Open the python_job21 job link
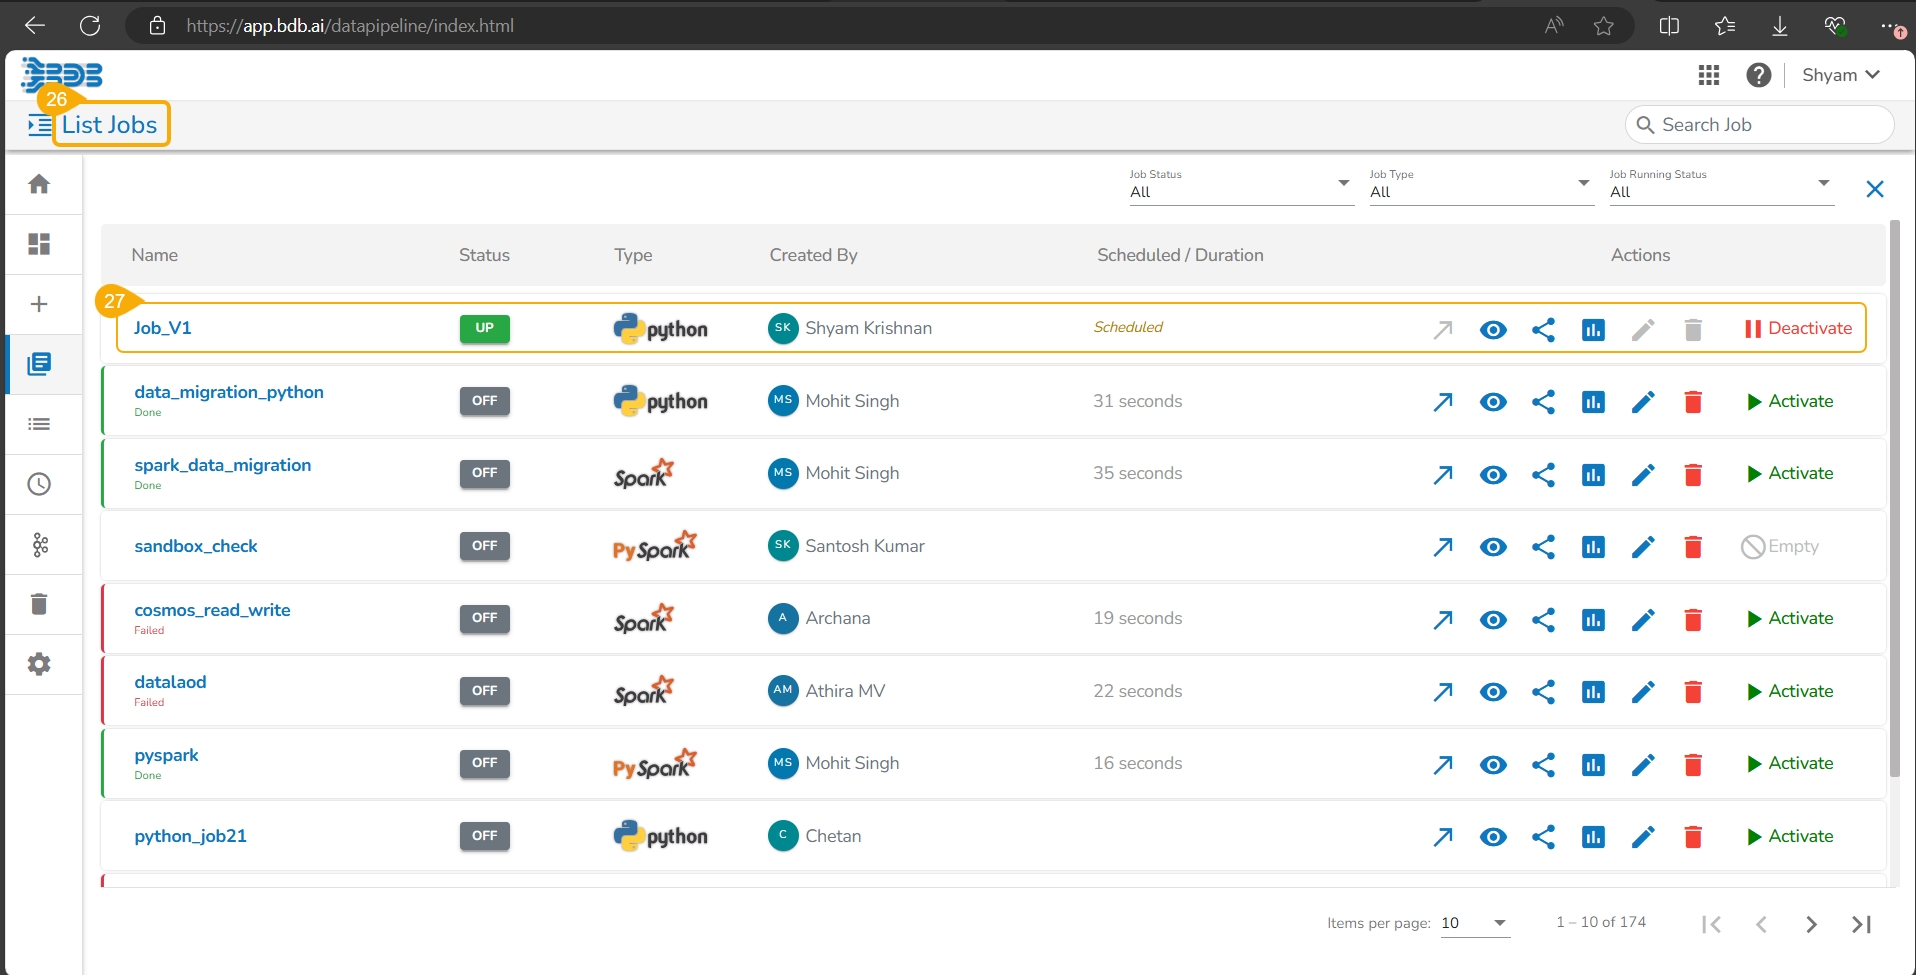 190,836
